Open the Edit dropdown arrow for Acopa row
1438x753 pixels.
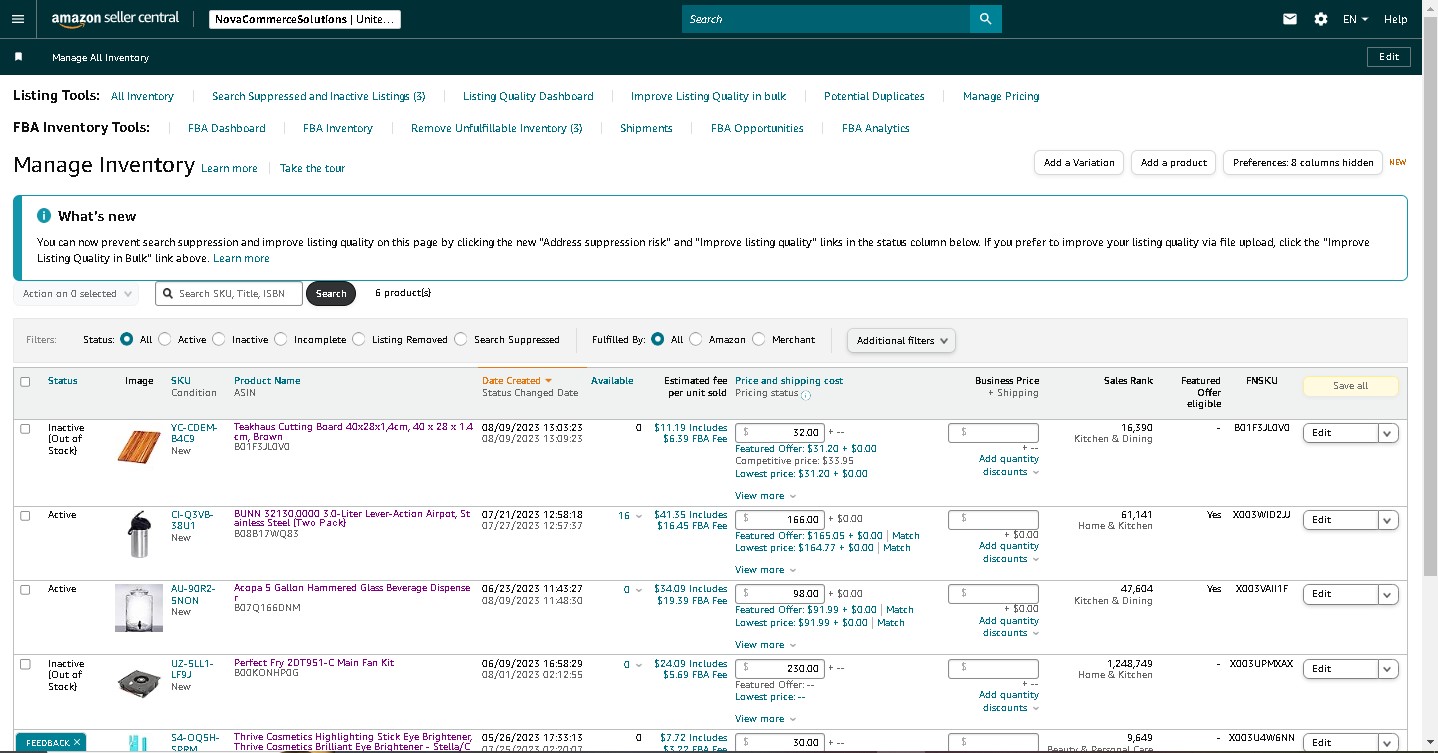[1388, 594]
